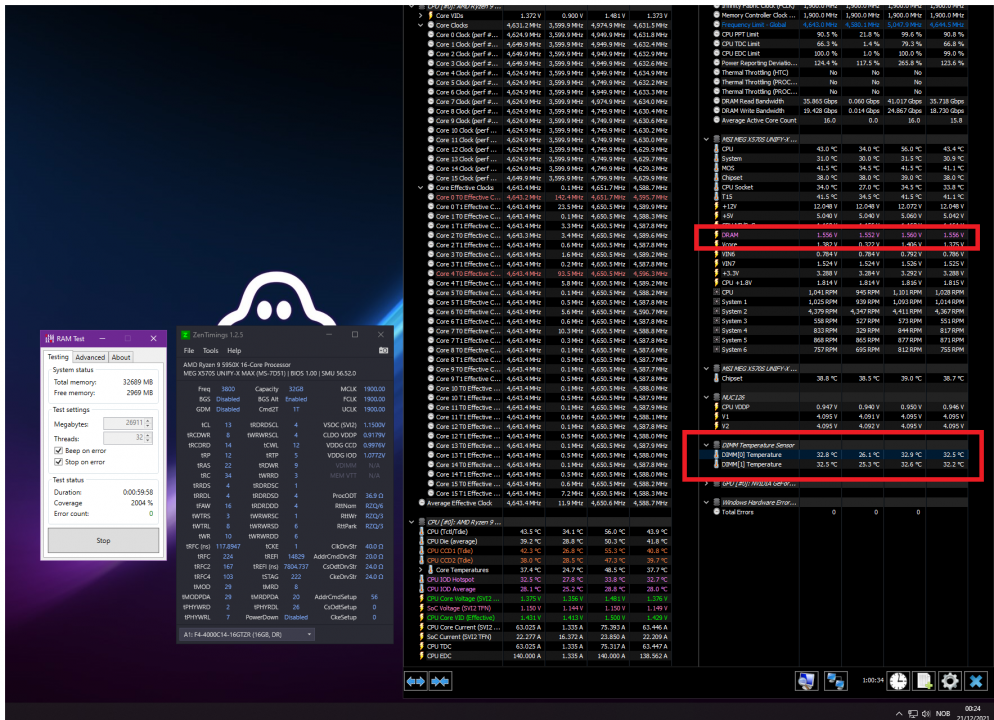
Task: Close sensors using the blue X icon
Action: (976, 681)
